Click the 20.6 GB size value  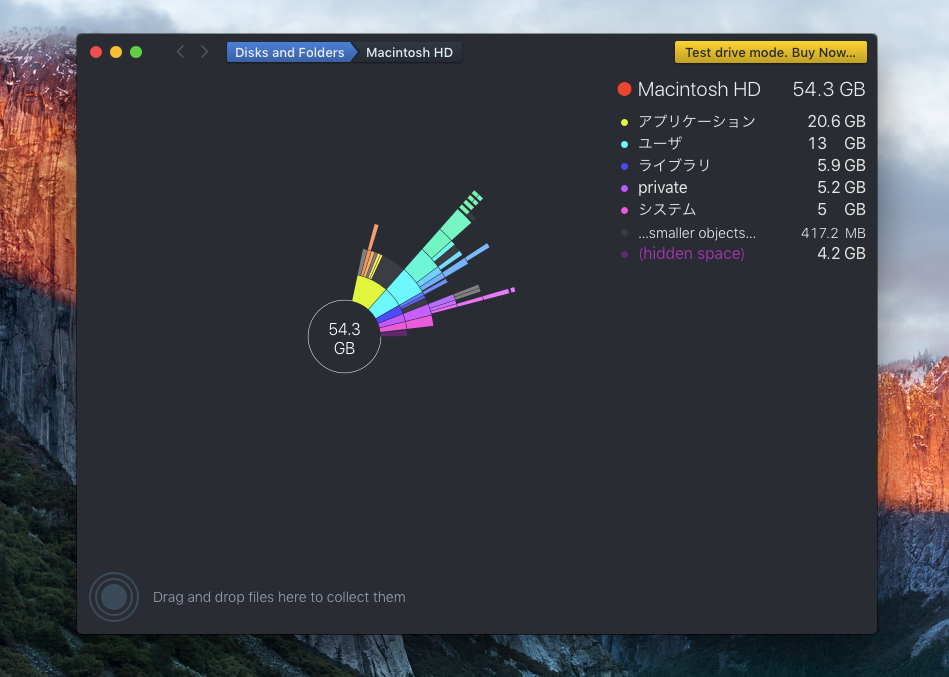836,121
